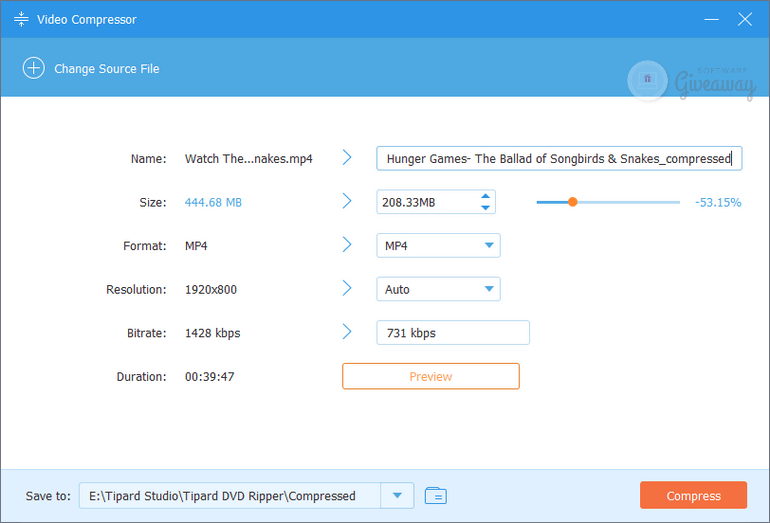Screen dimensions: 770x523
Task: Click the 1428 kbps source bitrate
Action: point(213,333)
